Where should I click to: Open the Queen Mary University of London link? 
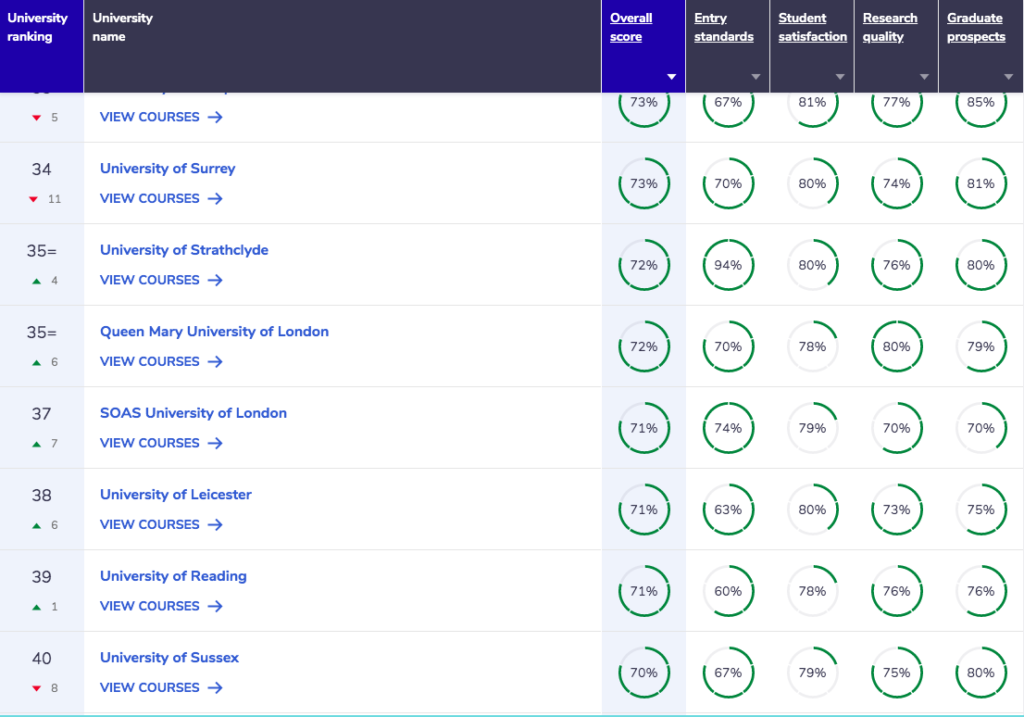(214, 332)
